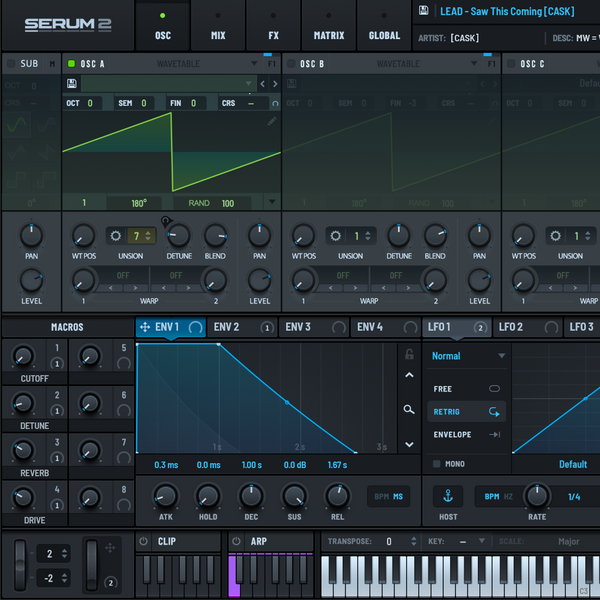Select the LFO 2 tab
Viewport: 600px width, 600px height.
tap(528, 327)
